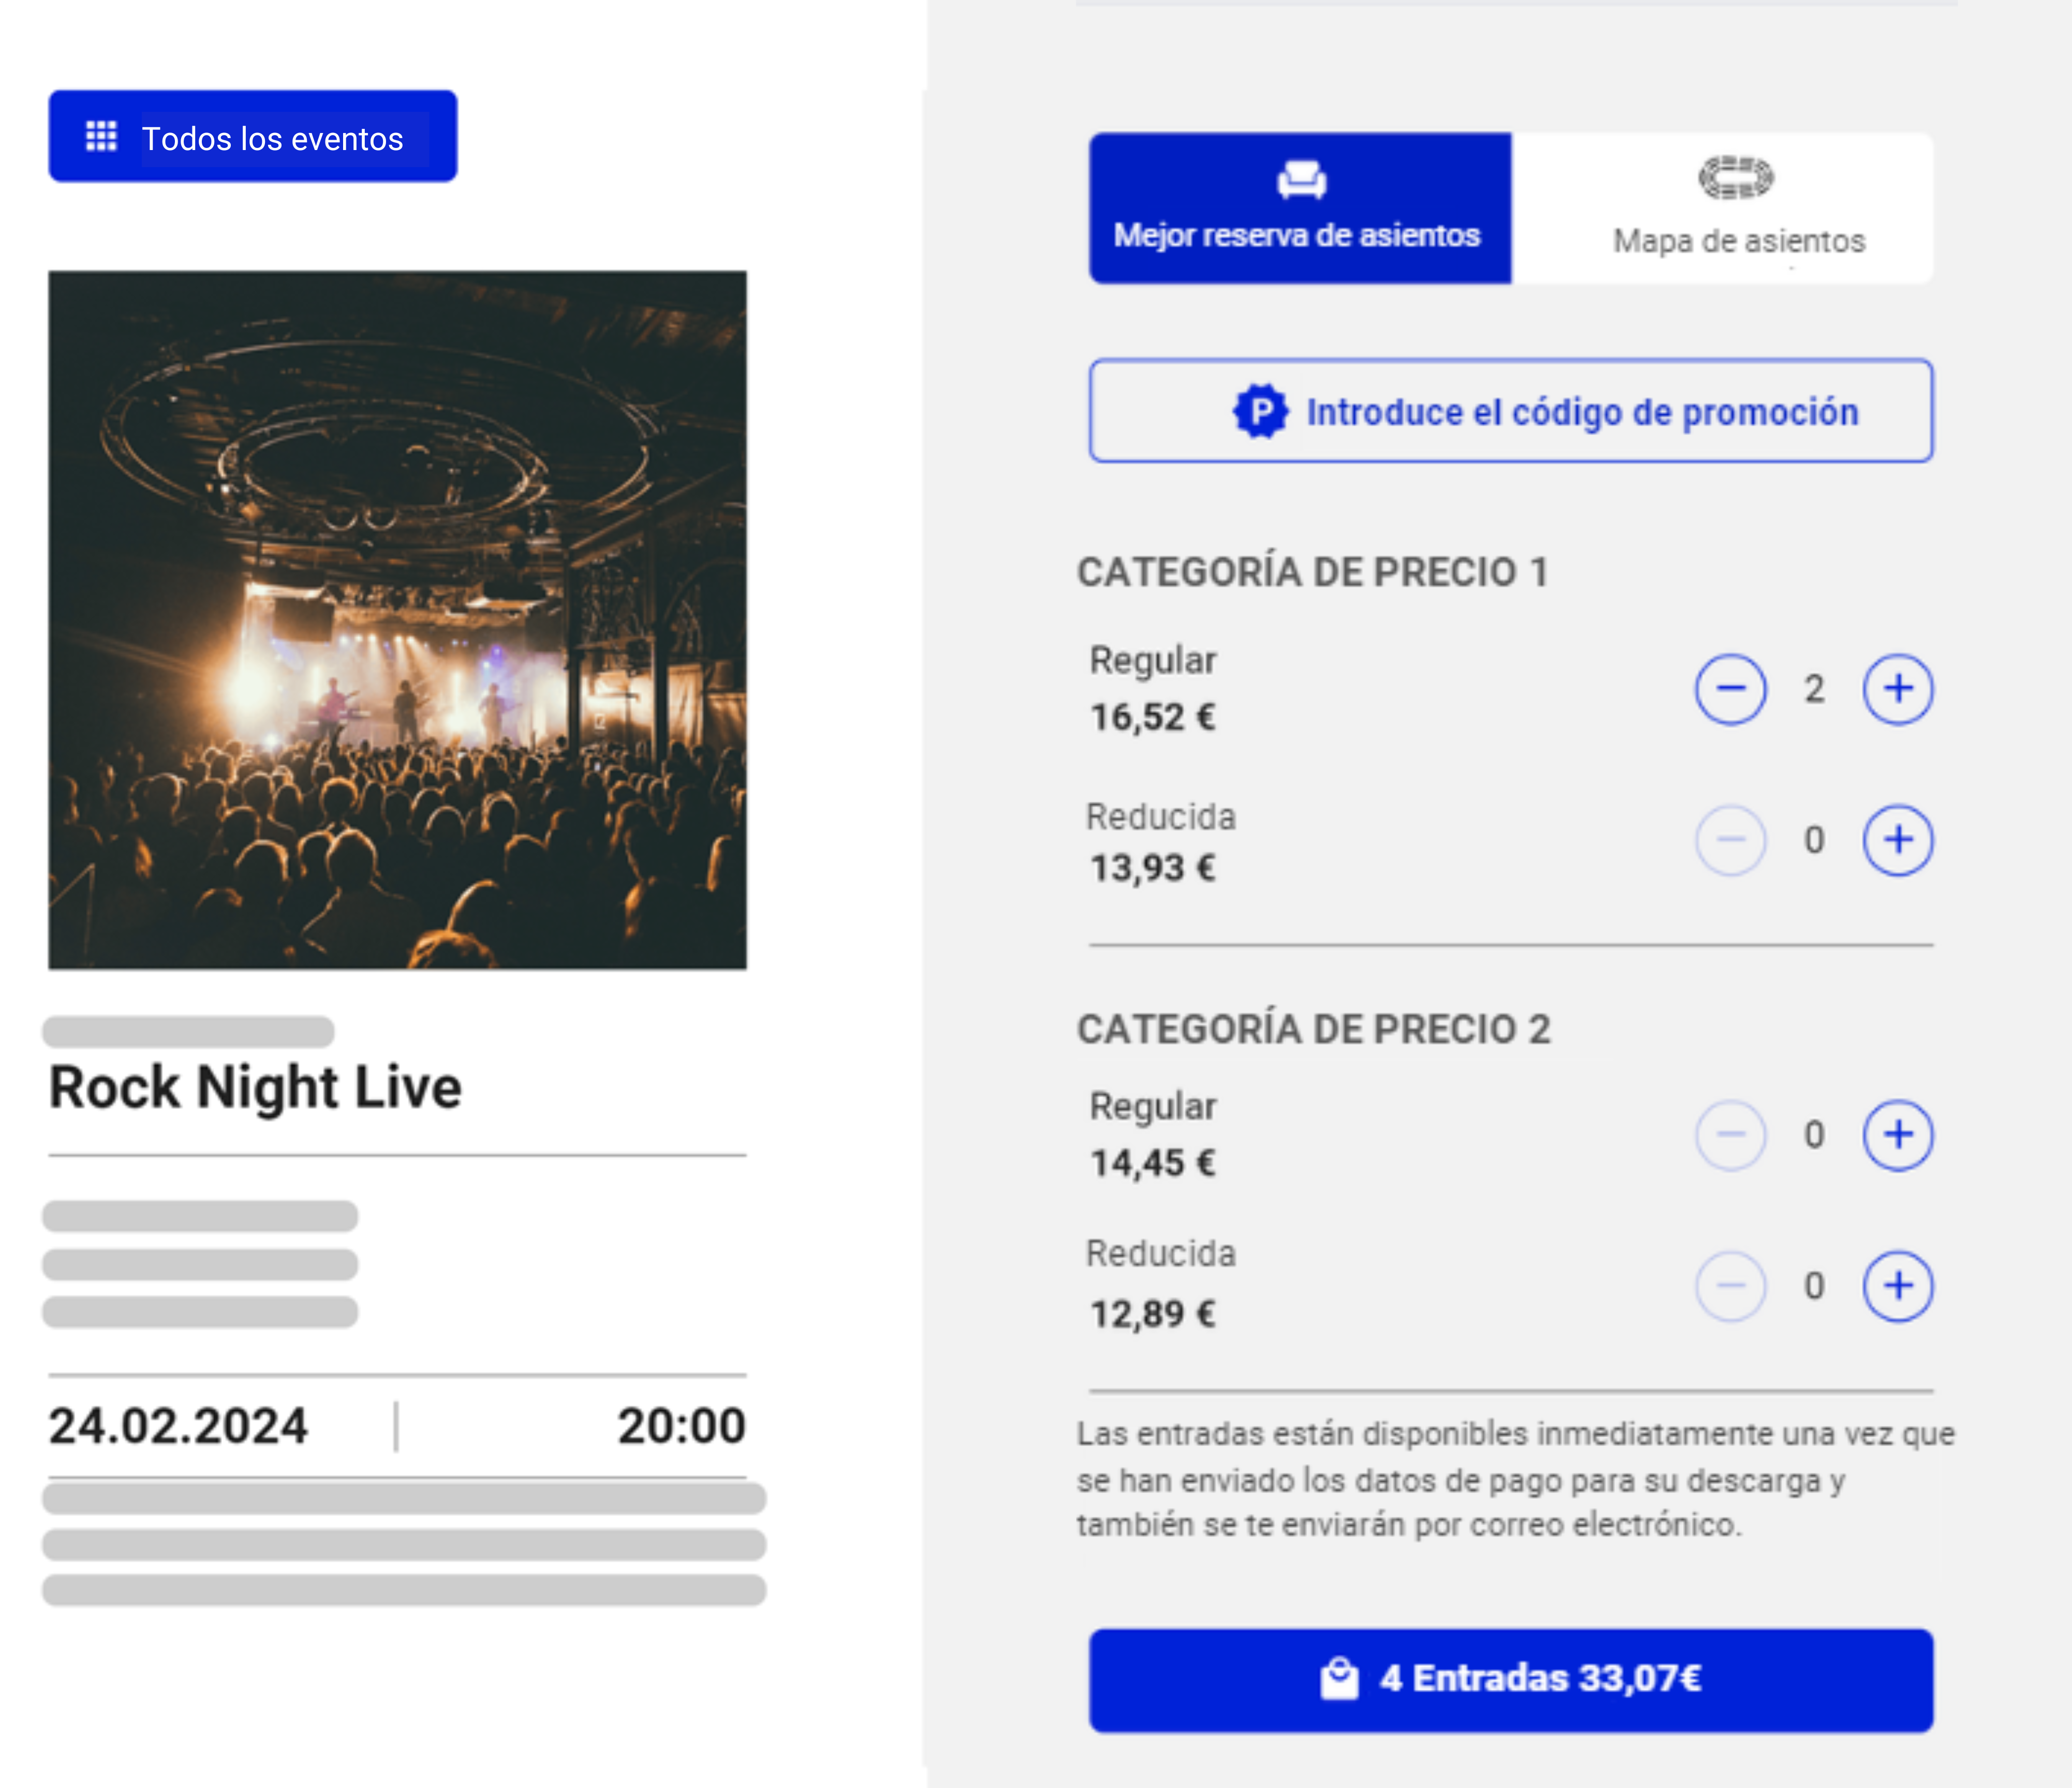Select the armchair icon for best seats
This screenshot has height=1788, width=2072.
(x=1301, y=180)
